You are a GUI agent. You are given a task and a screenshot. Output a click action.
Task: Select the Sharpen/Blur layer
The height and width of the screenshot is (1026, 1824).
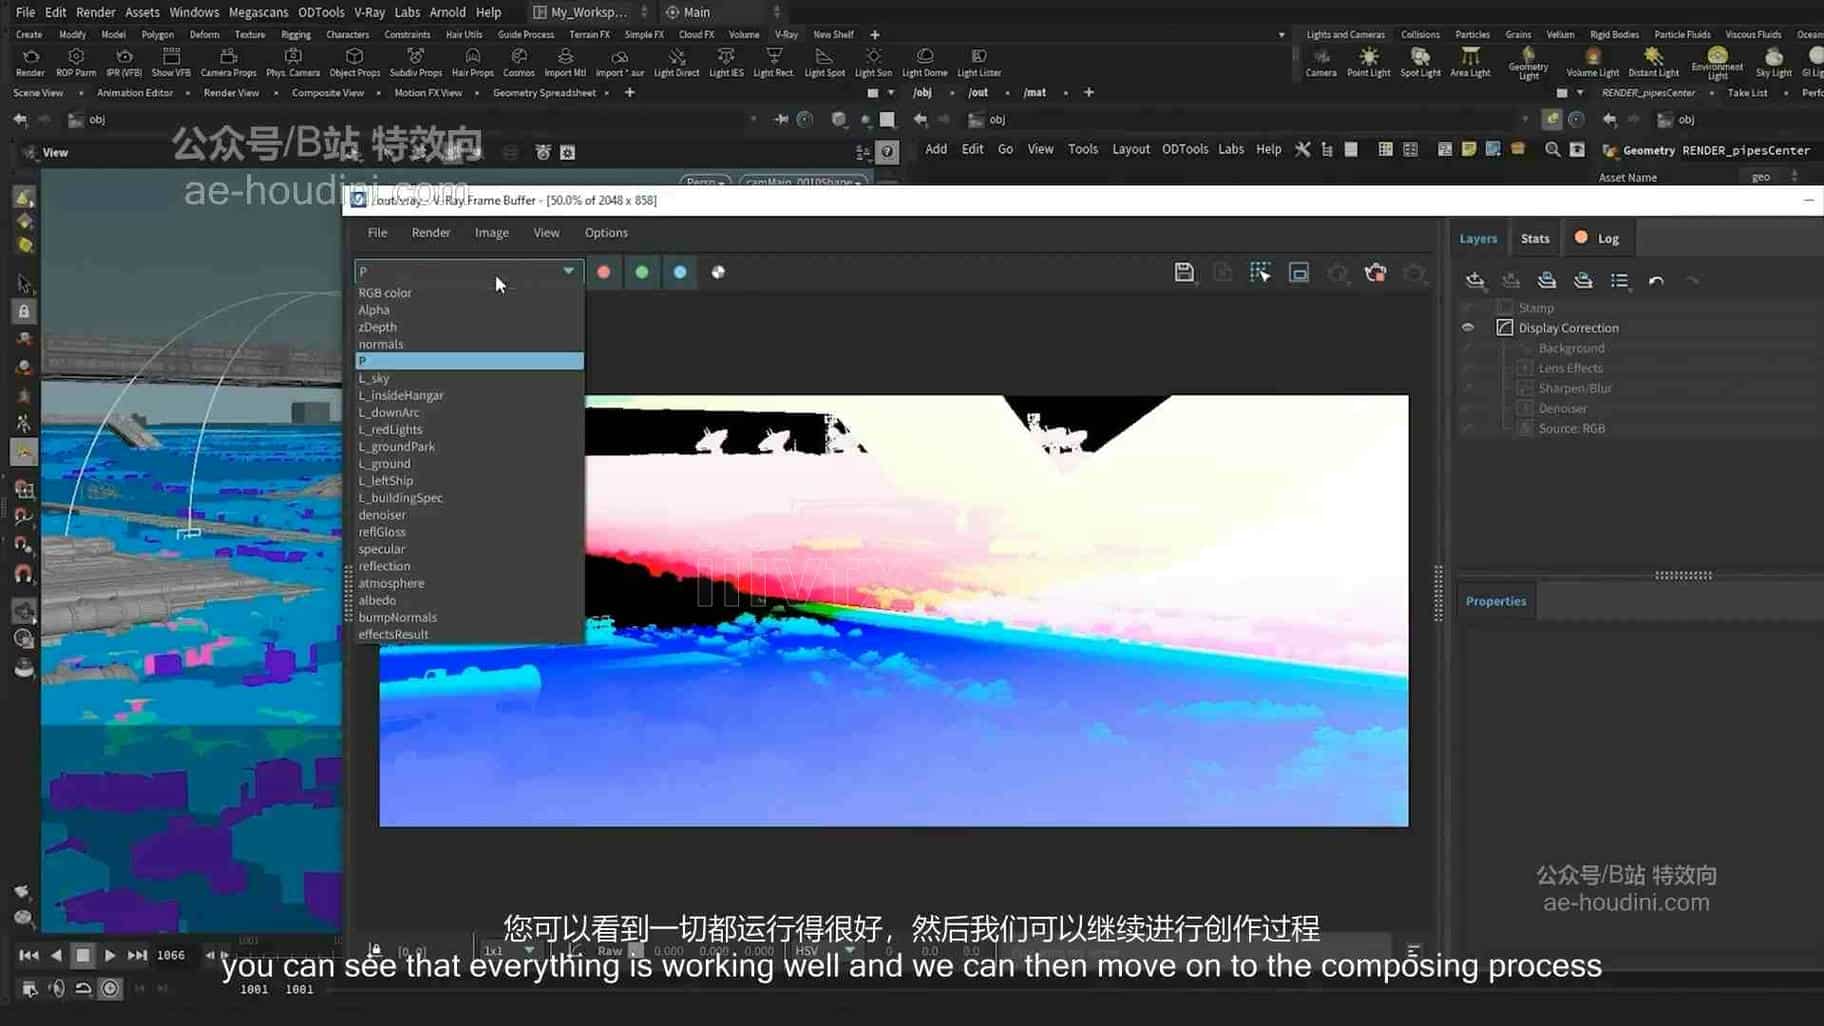tap(1574, 388)
